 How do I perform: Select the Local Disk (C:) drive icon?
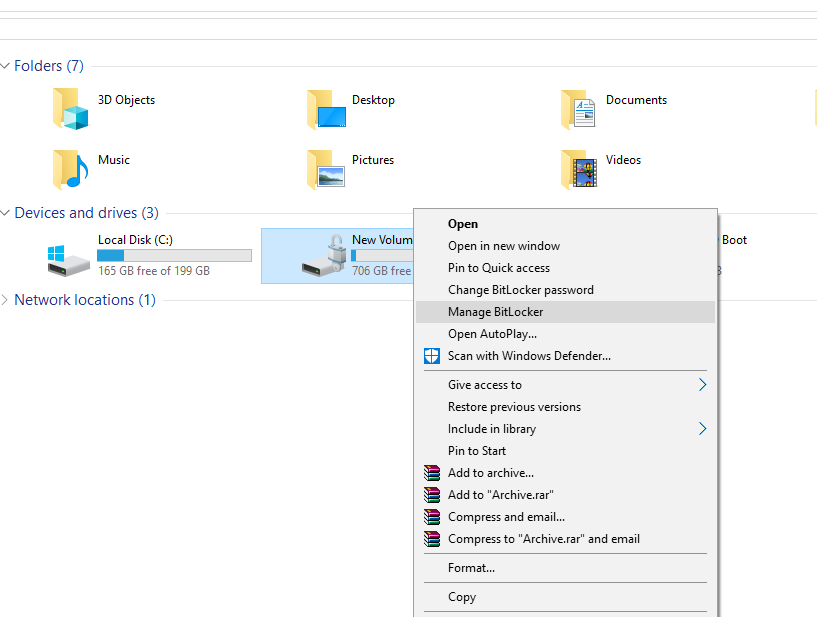[x=68, y=261]
